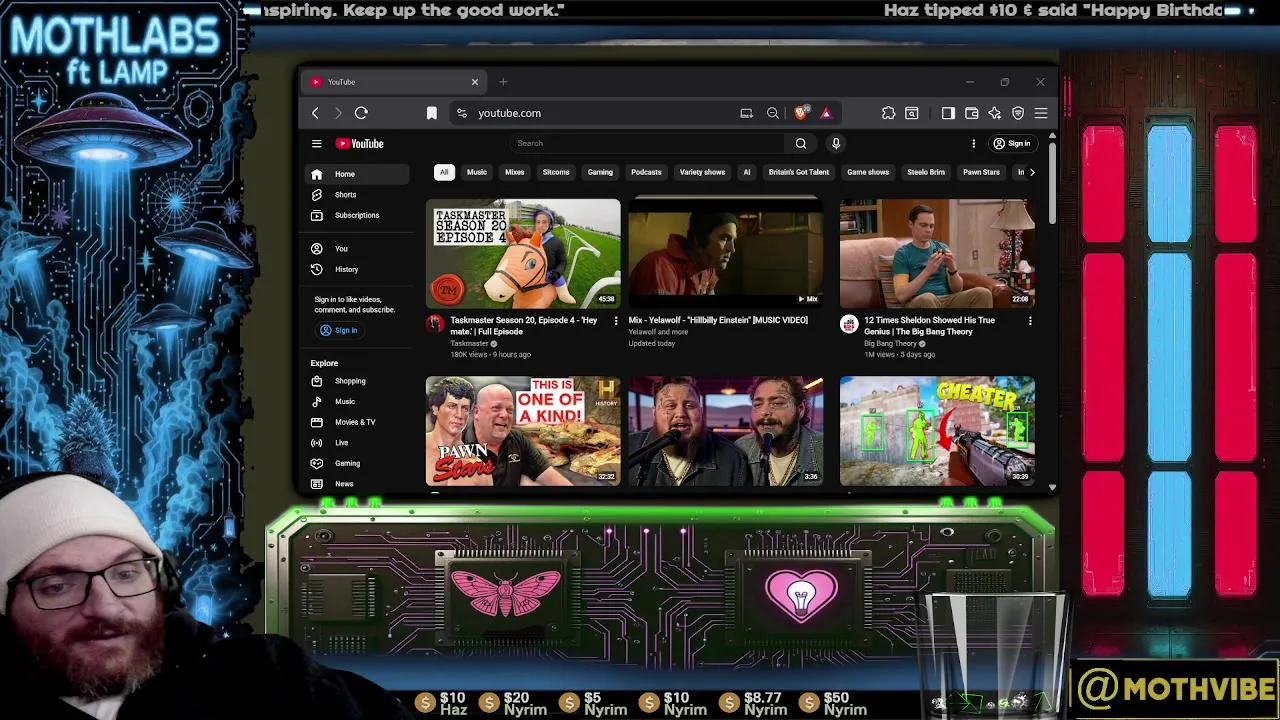Select Home in the sidebar
Image resolution: width=1280 pixels, height=720 pixels.
[x=357, y=174]
